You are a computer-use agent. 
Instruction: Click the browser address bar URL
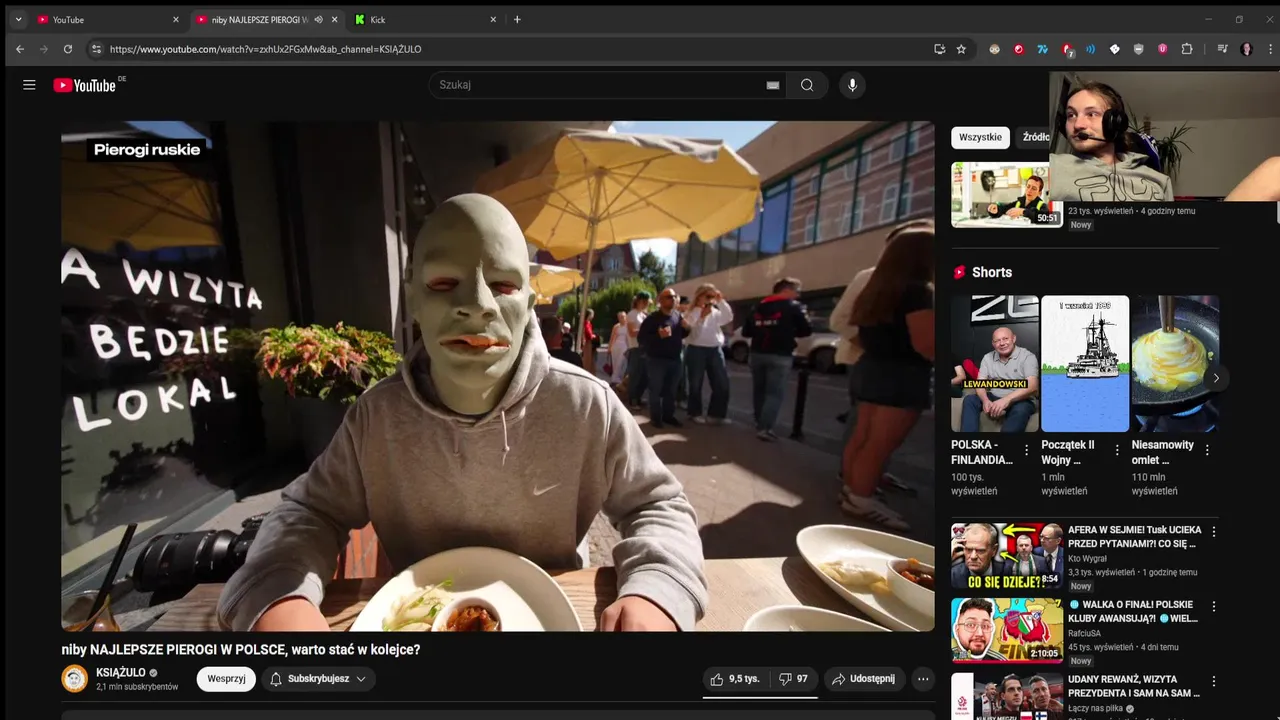[265, 49]
